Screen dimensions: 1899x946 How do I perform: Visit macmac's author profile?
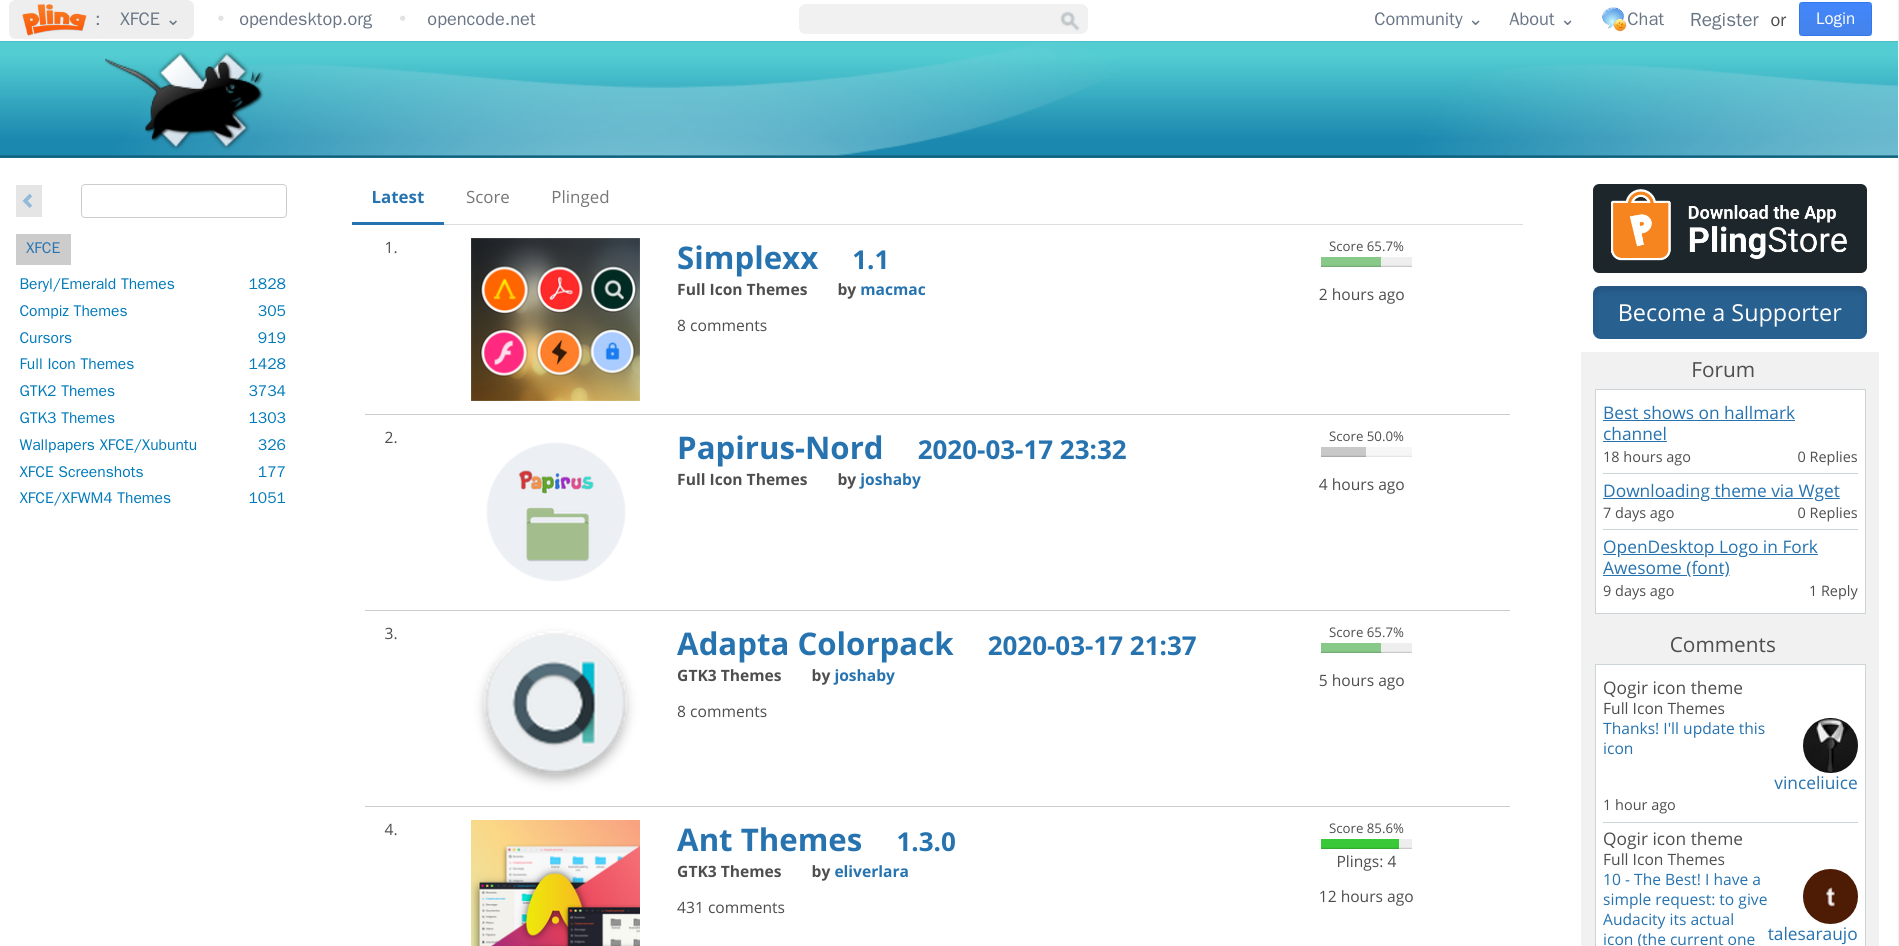click(892, 289)
